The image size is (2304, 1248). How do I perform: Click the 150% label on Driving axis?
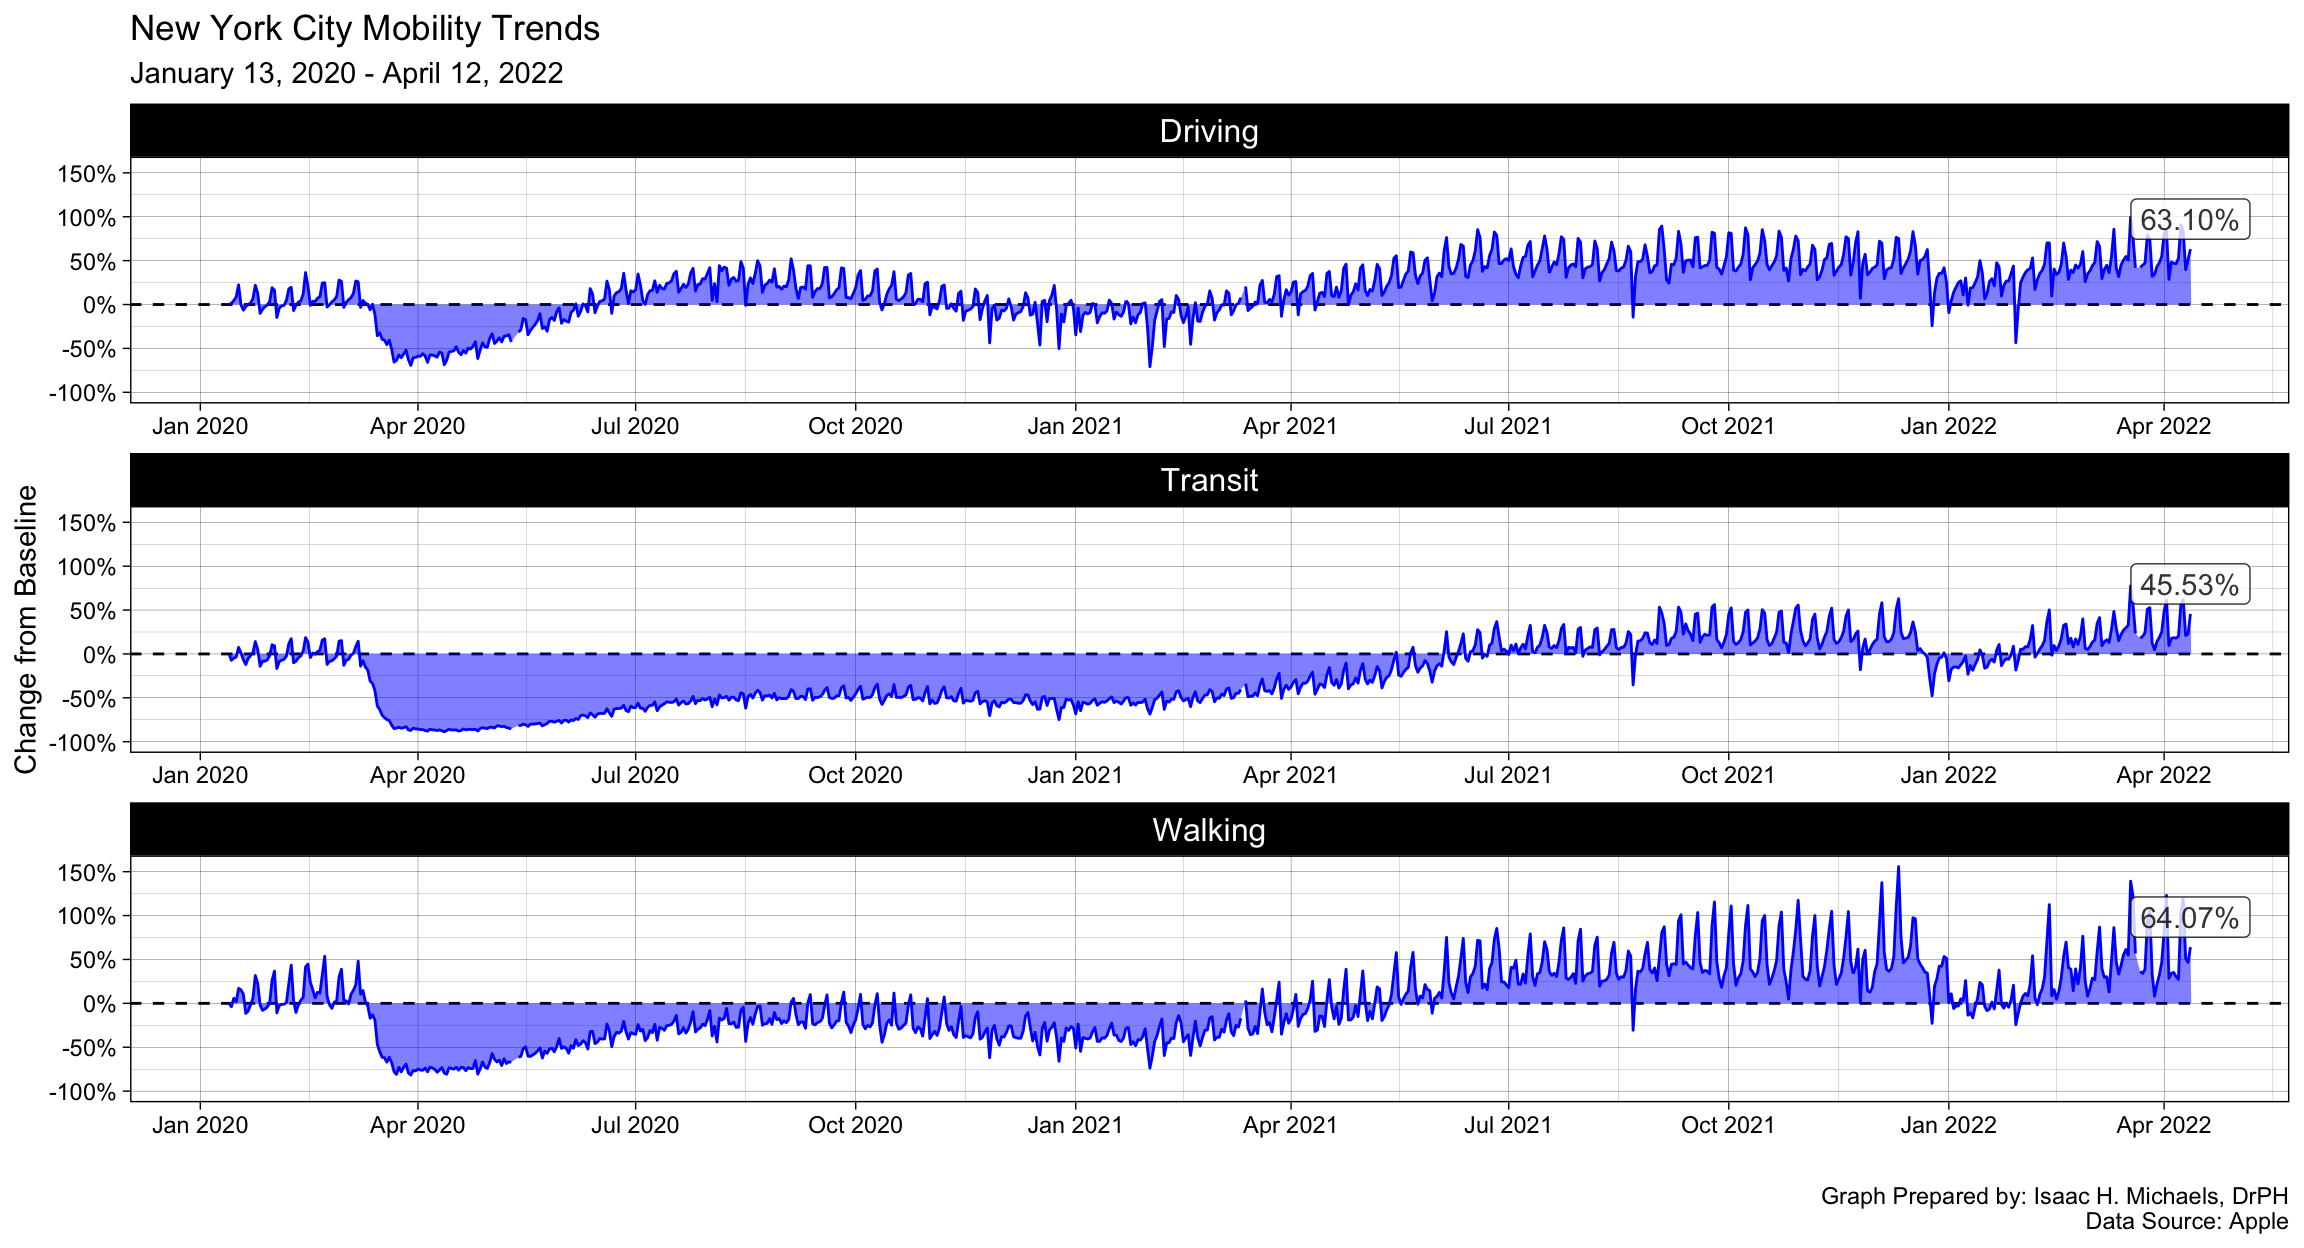click(87, 174)
